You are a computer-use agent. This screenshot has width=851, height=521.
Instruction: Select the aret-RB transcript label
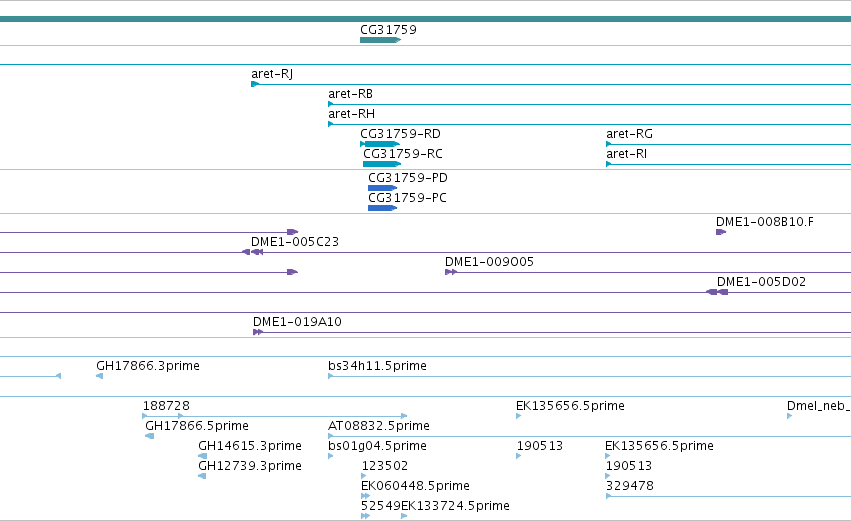[350, 94]
